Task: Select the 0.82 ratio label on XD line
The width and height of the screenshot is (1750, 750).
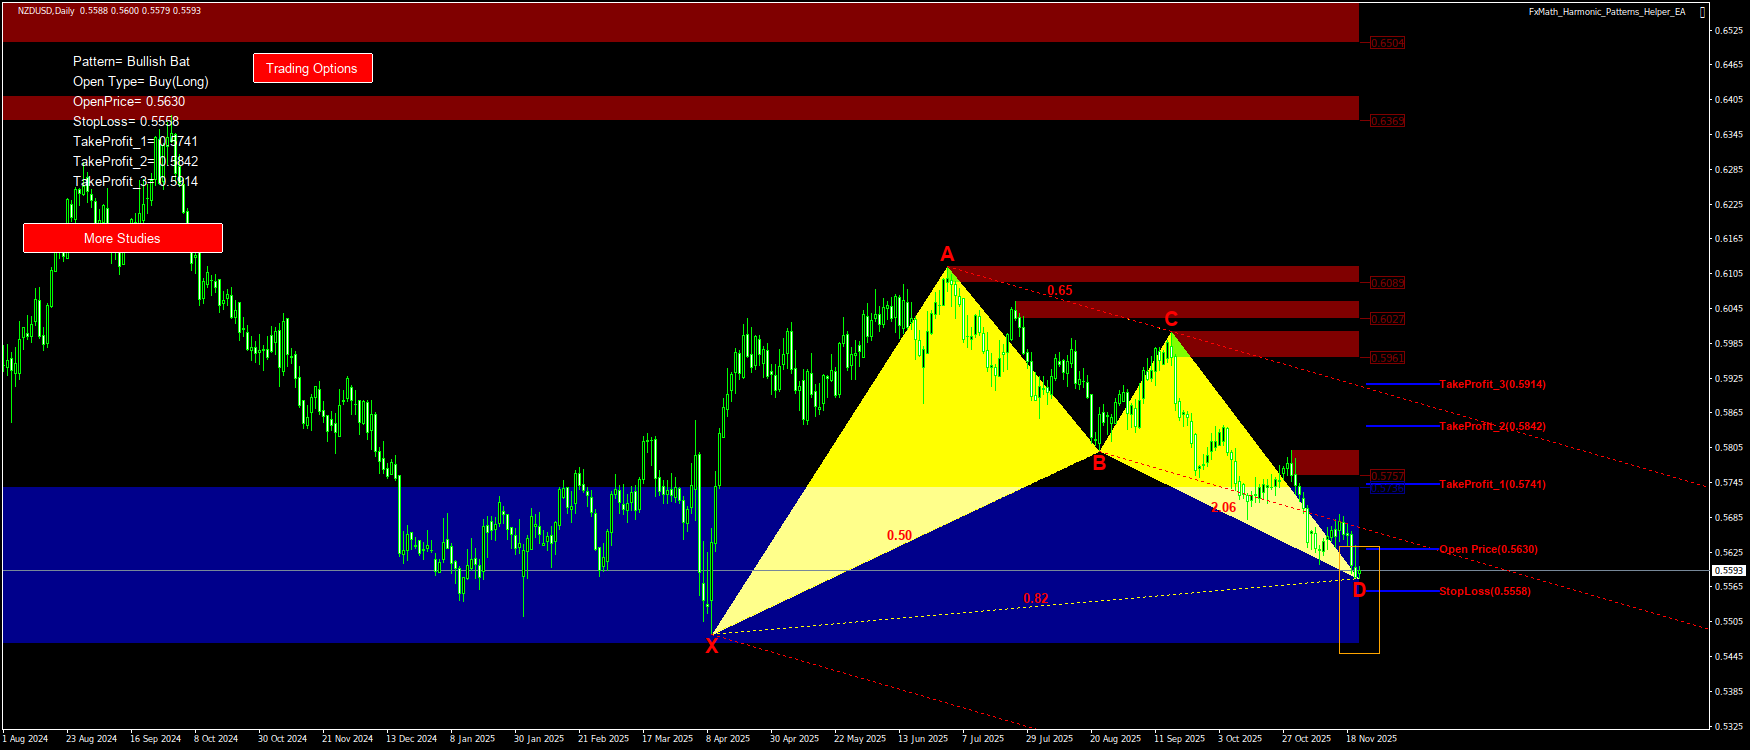Action: 1035,598
